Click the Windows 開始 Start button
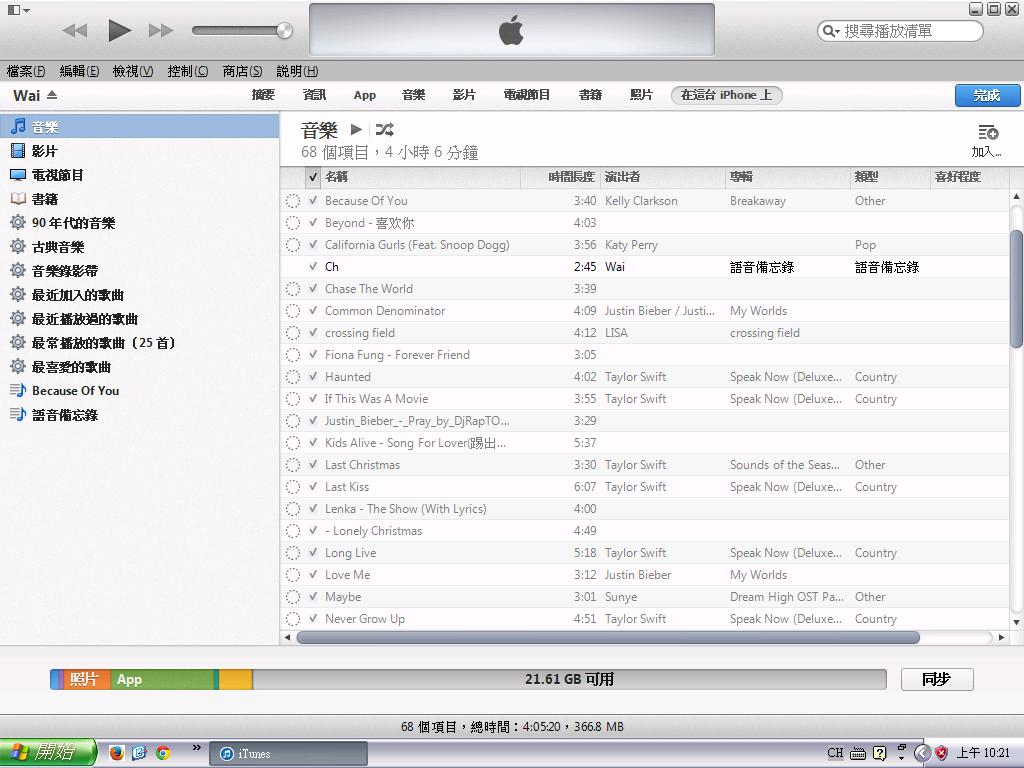Viewport: 1024px width, 768px height. point(47,753)
